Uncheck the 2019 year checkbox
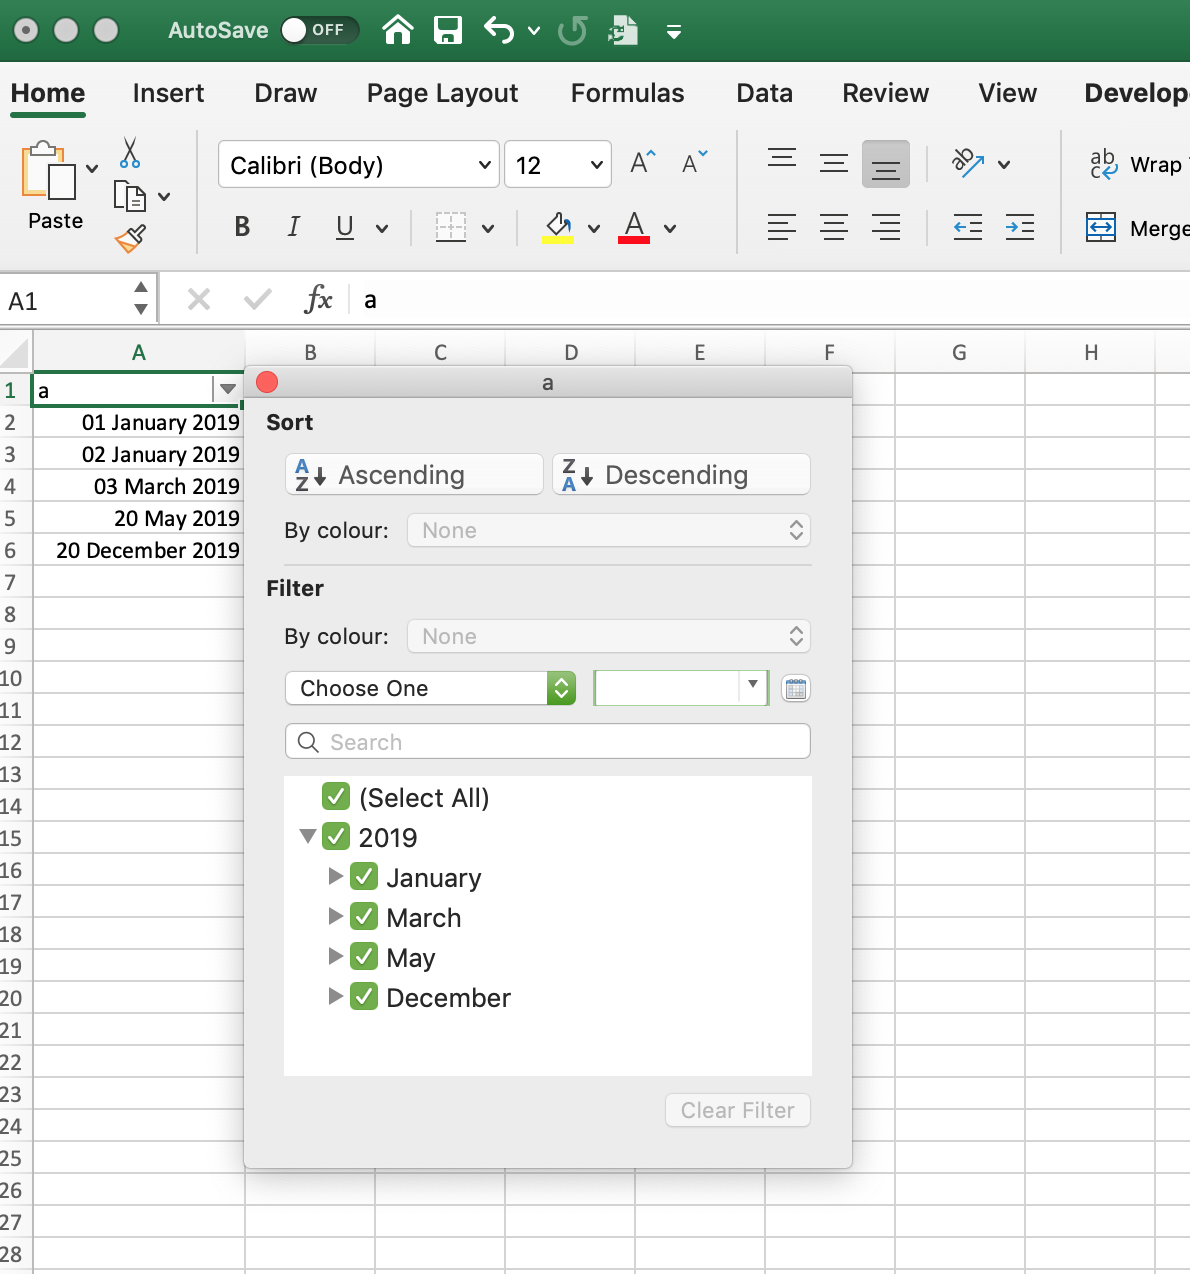The width and height of the screenshot is (1190, 1274). pyautogui.click(x=336, y=837)
